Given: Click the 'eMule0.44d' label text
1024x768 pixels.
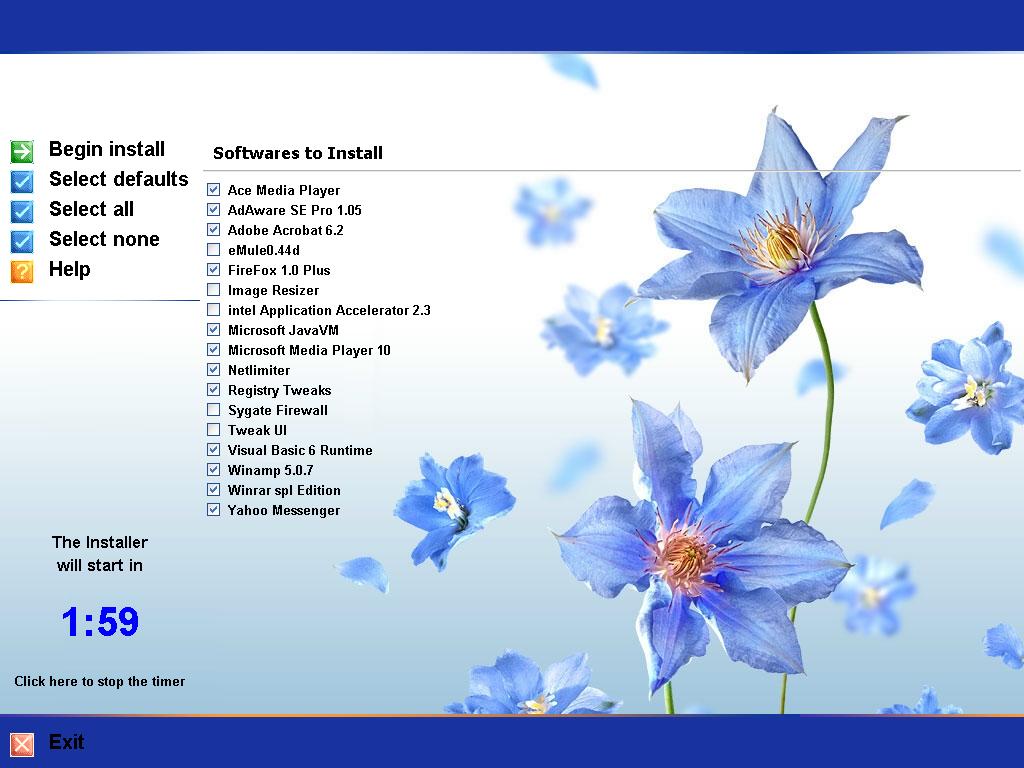Looking at the screenshot, I should [x=263, y=250].
